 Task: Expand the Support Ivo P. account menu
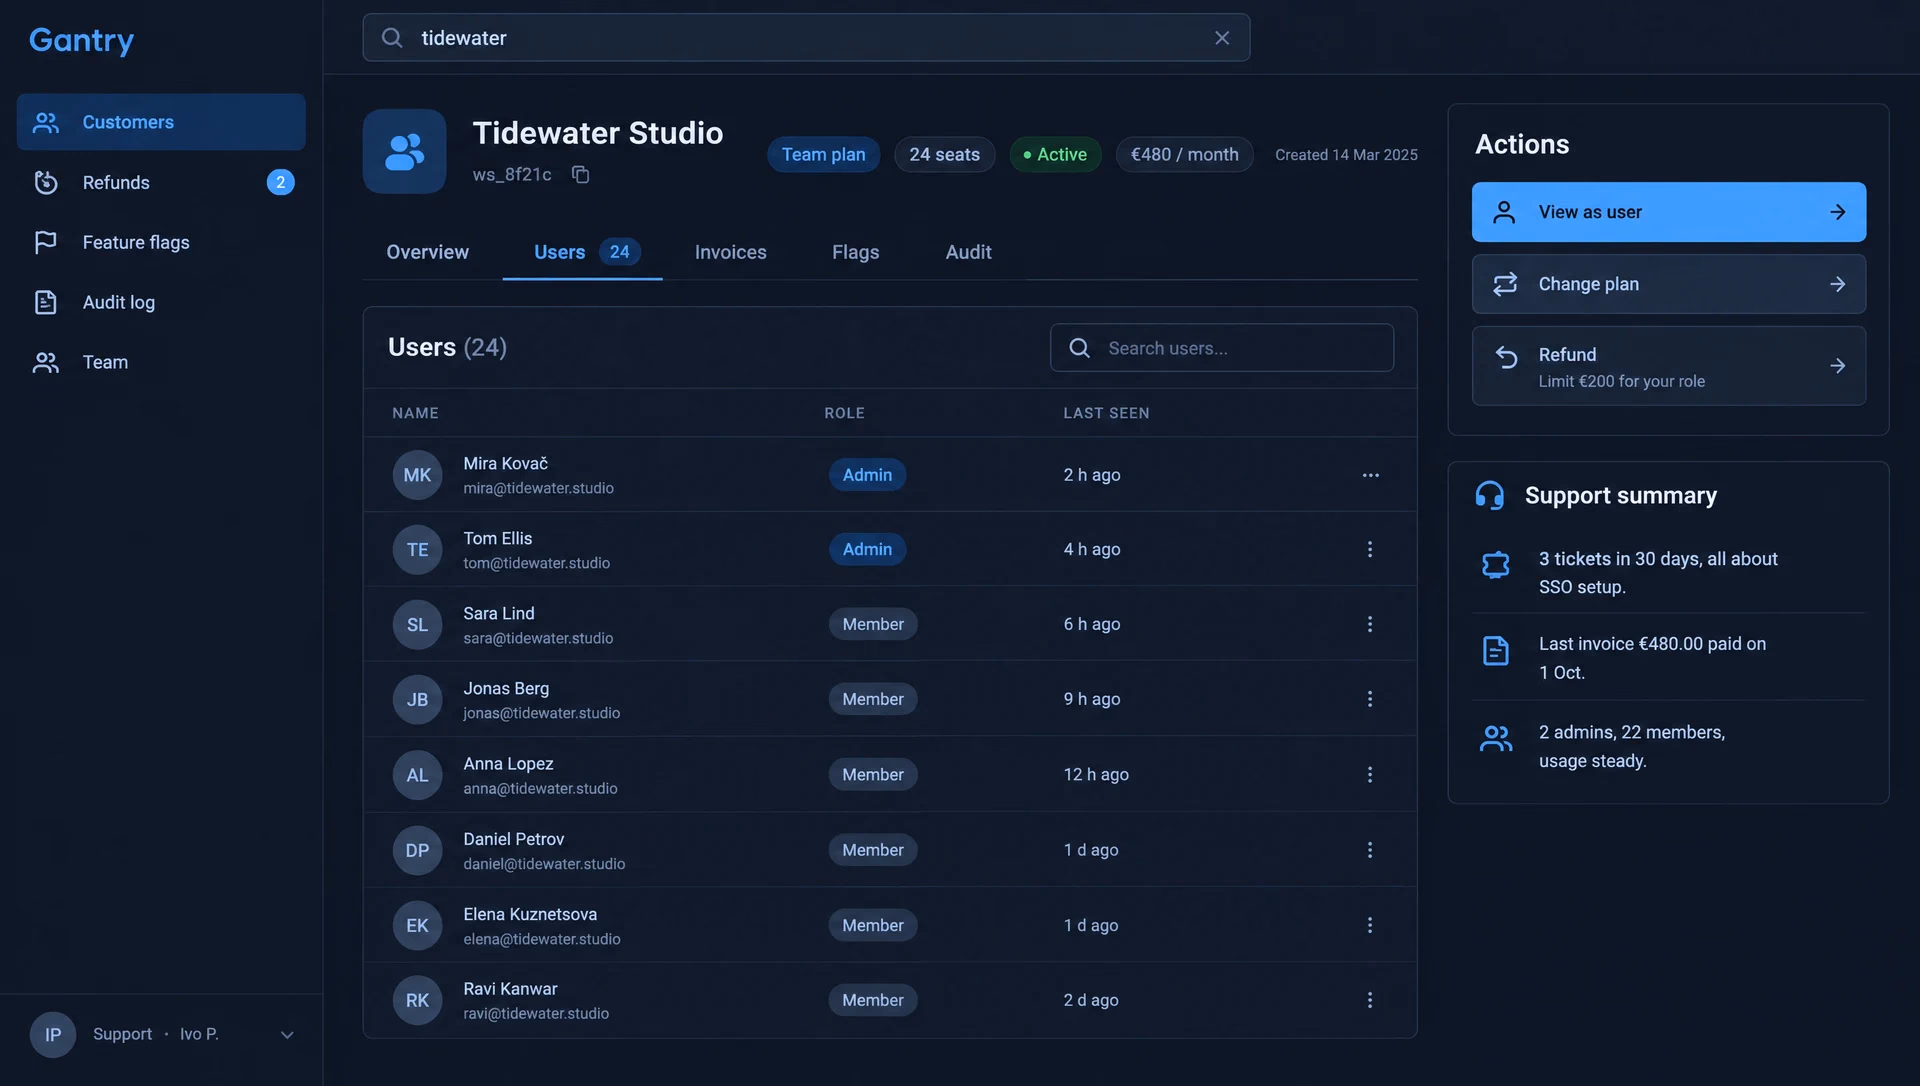[287, 1035]
